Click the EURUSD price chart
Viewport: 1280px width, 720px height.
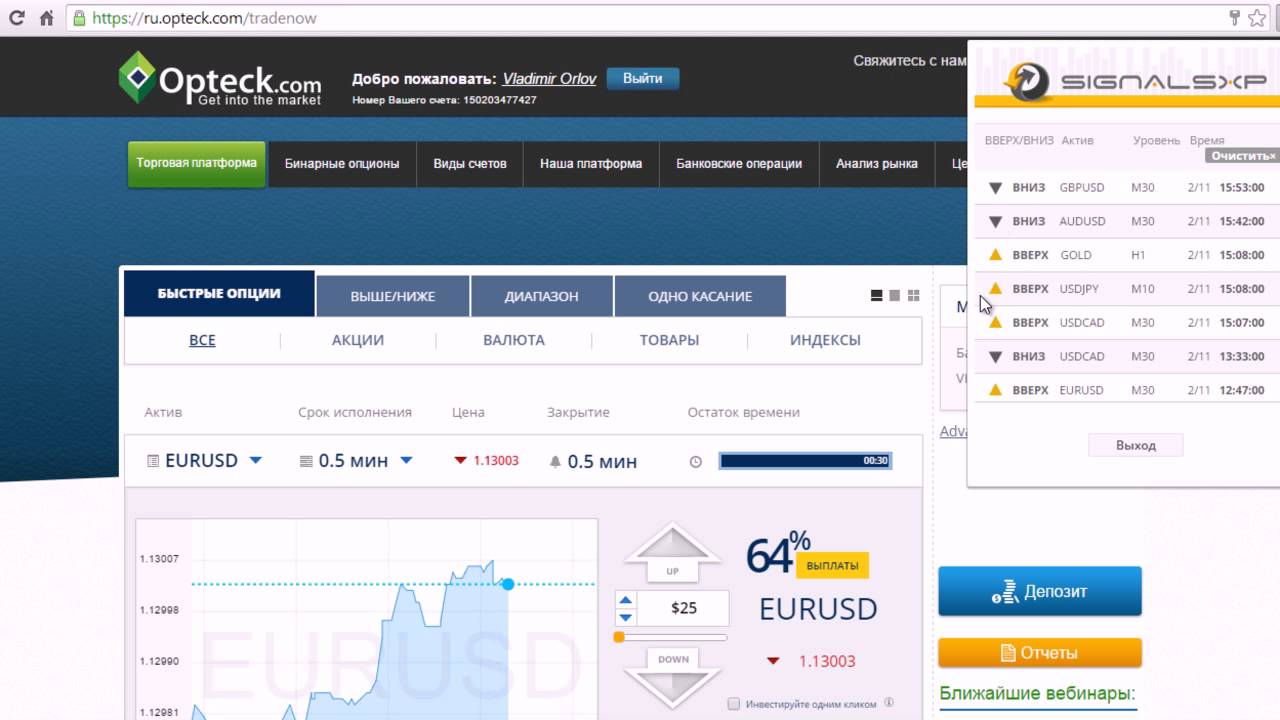366,619
